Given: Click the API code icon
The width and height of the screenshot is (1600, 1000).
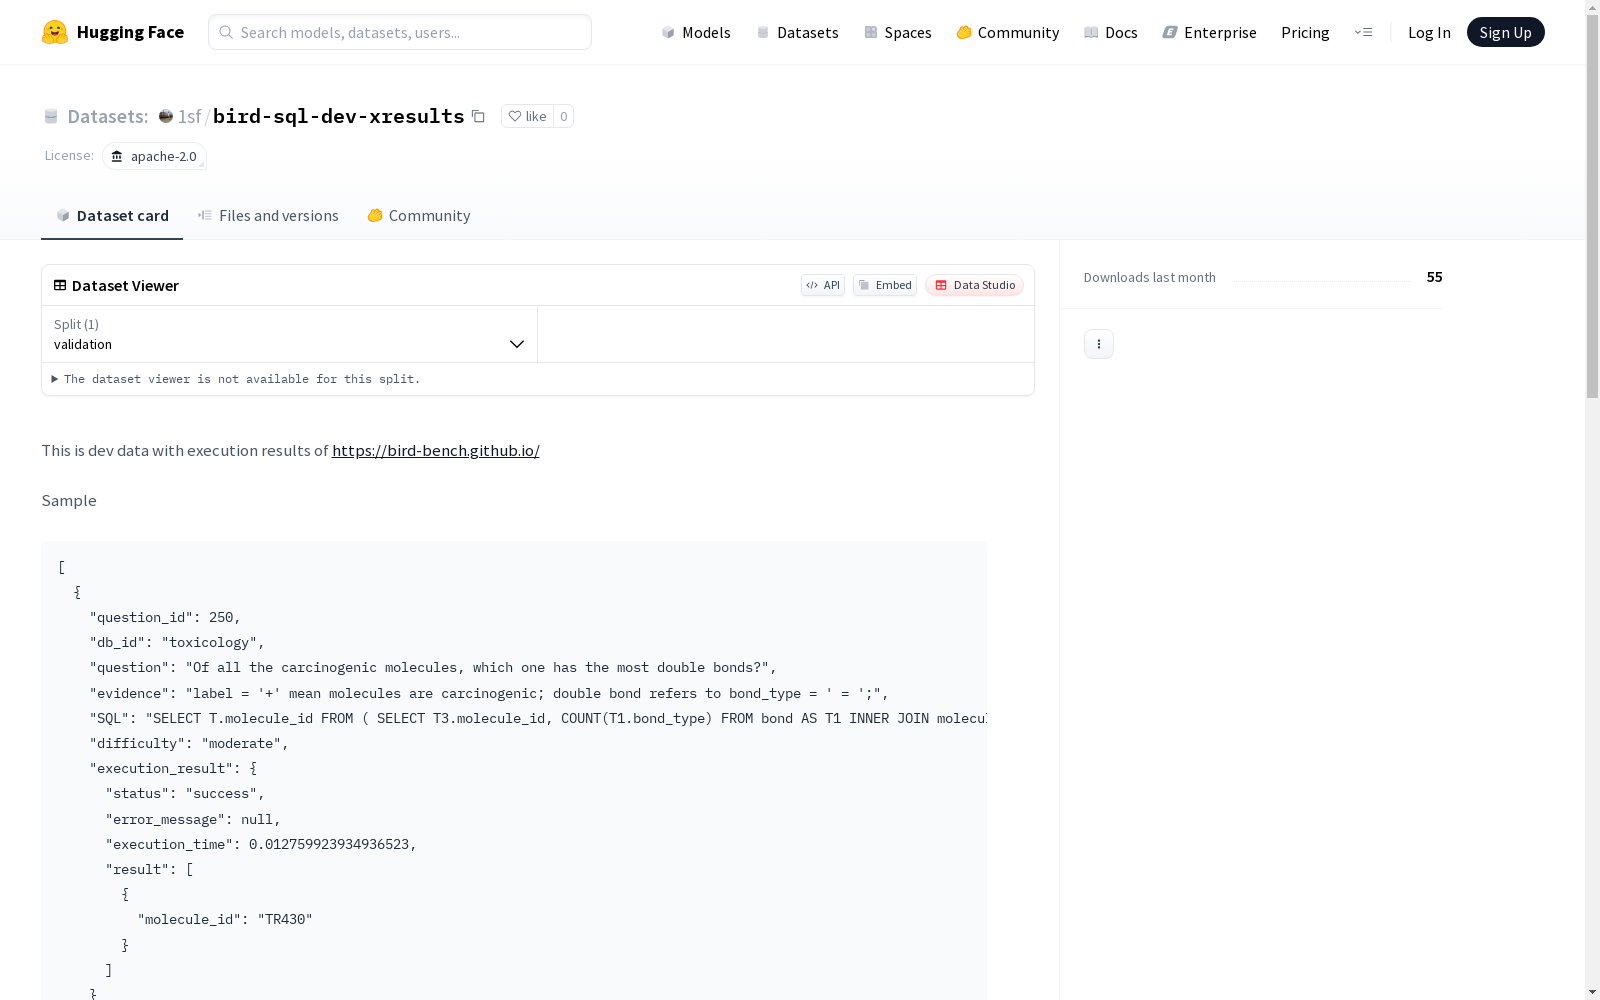Looking at the screenshot, I should (812, 285).
